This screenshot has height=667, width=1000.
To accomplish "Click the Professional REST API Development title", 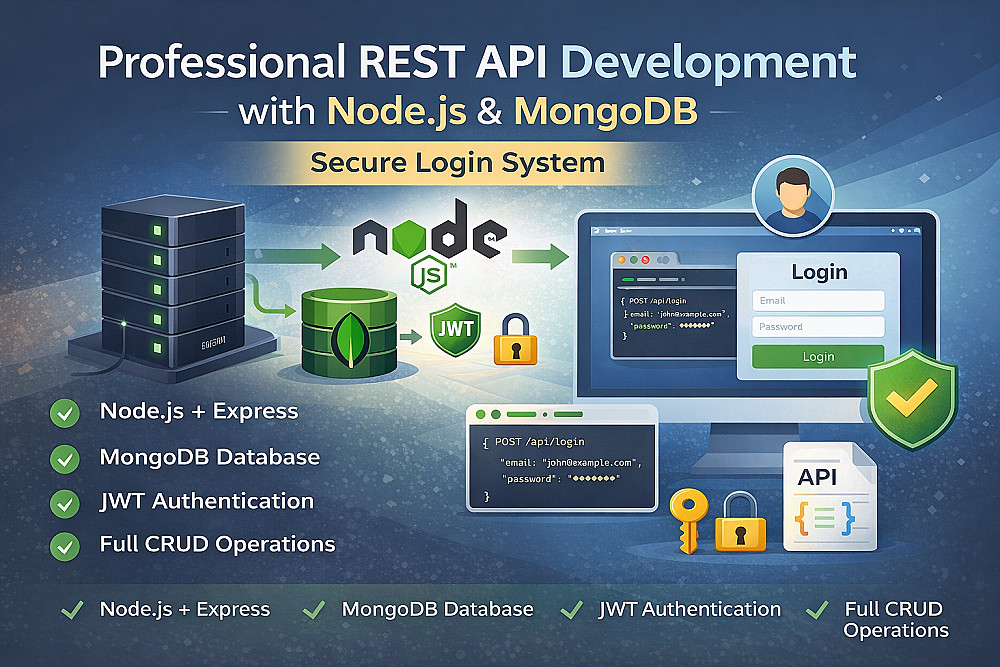I will click(x=477, y=62).
